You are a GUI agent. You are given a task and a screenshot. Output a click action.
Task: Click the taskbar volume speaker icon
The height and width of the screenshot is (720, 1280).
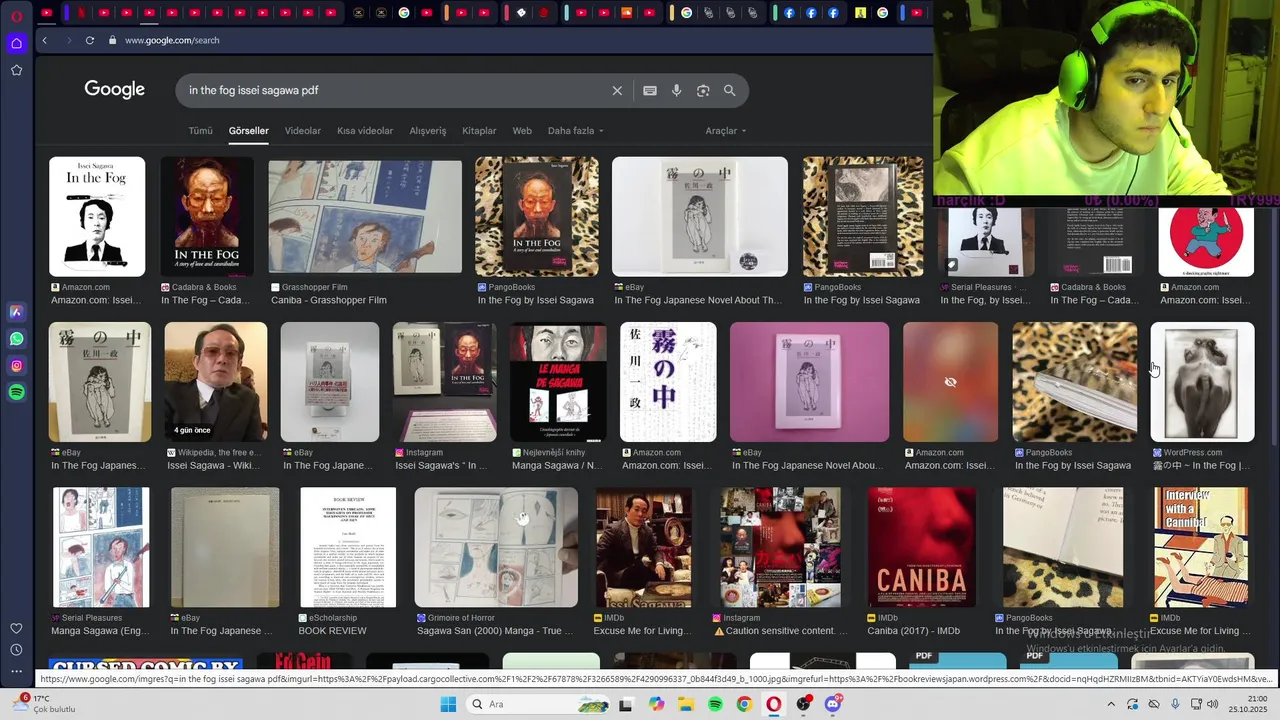(x=1213, y=704)
